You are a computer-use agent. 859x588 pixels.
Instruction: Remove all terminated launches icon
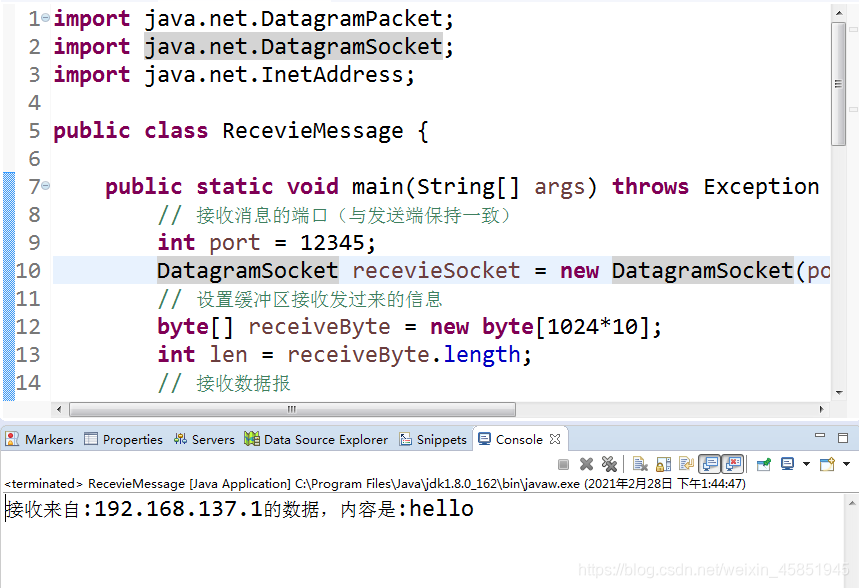pyautogui.click(x=609, y=464)
